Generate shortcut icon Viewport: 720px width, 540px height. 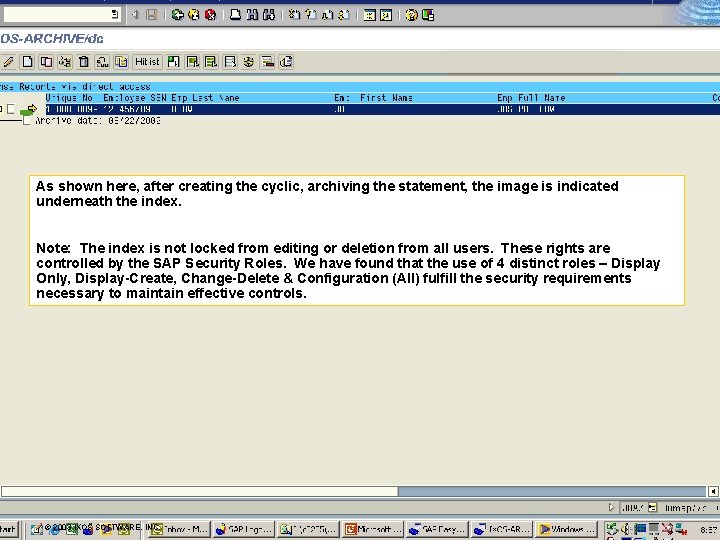[386, 15]
